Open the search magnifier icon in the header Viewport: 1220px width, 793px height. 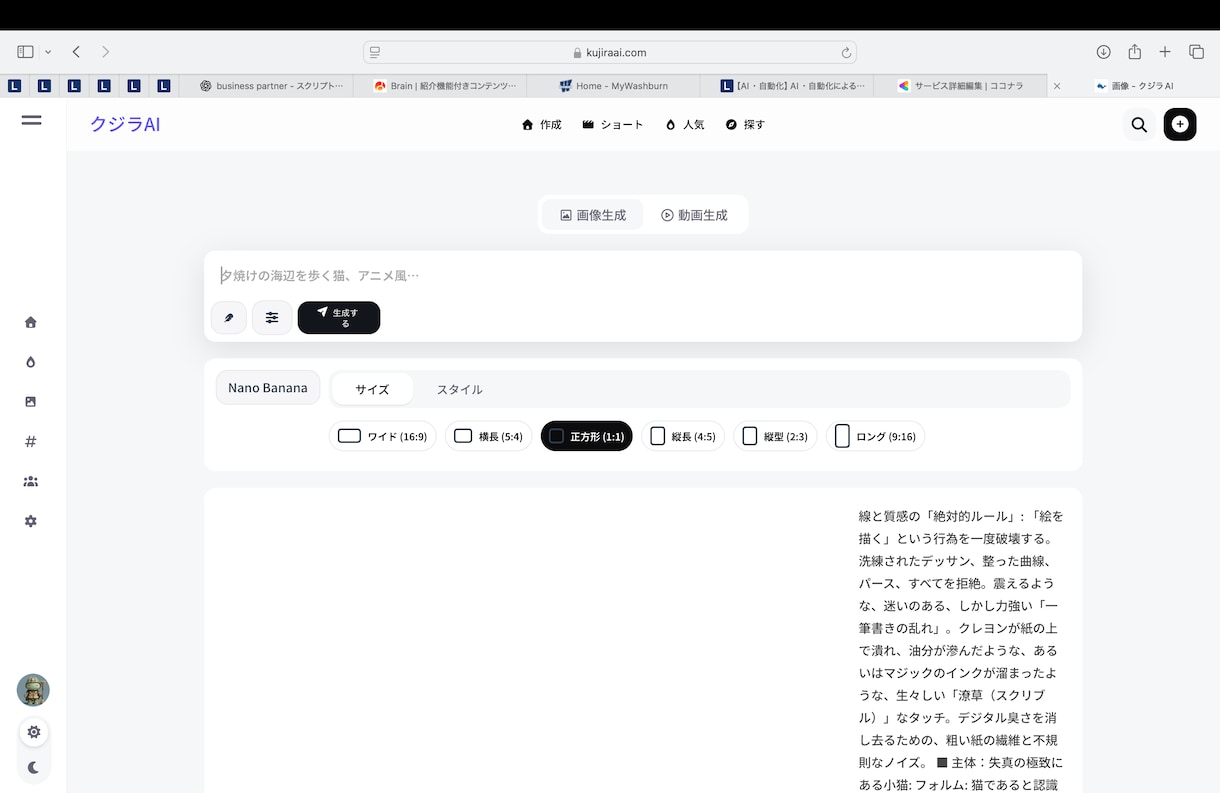[1139, 125]
